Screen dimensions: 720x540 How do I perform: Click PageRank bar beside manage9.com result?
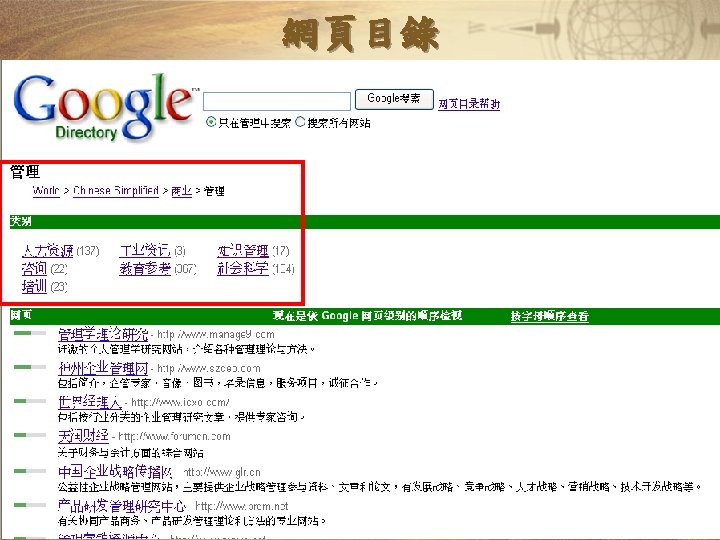(30, 333)
